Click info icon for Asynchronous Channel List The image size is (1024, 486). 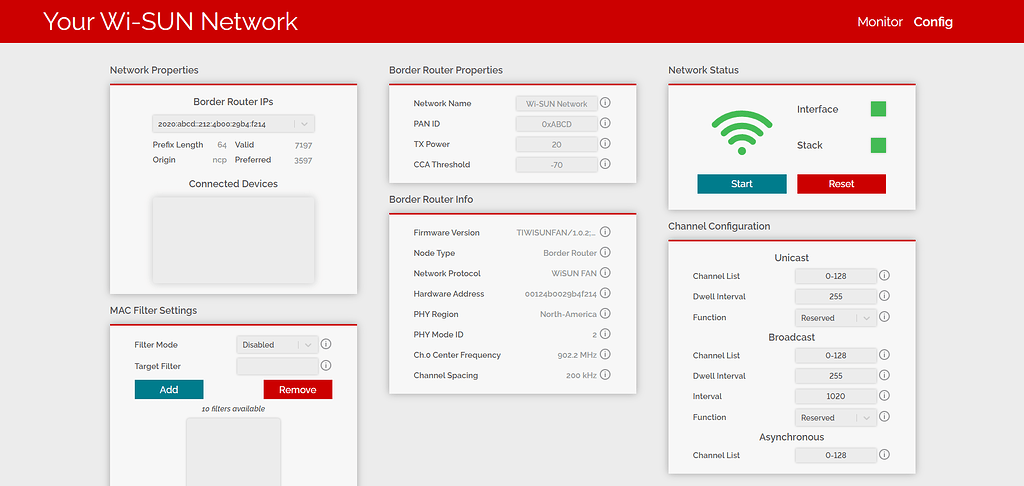coord(884,455)
